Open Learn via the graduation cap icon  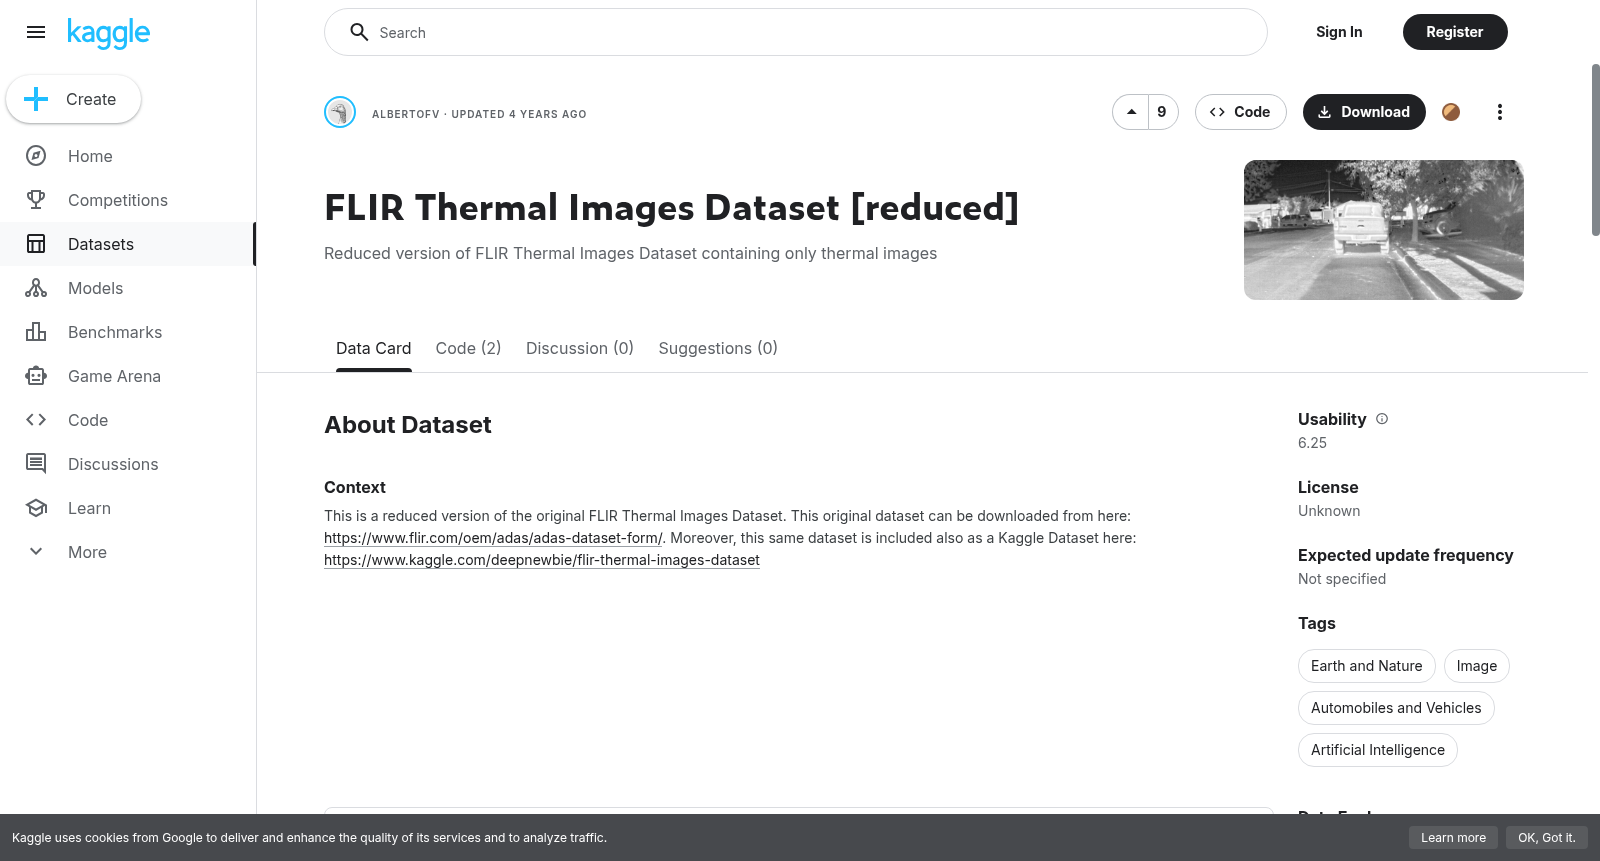[x=36, y=508]
